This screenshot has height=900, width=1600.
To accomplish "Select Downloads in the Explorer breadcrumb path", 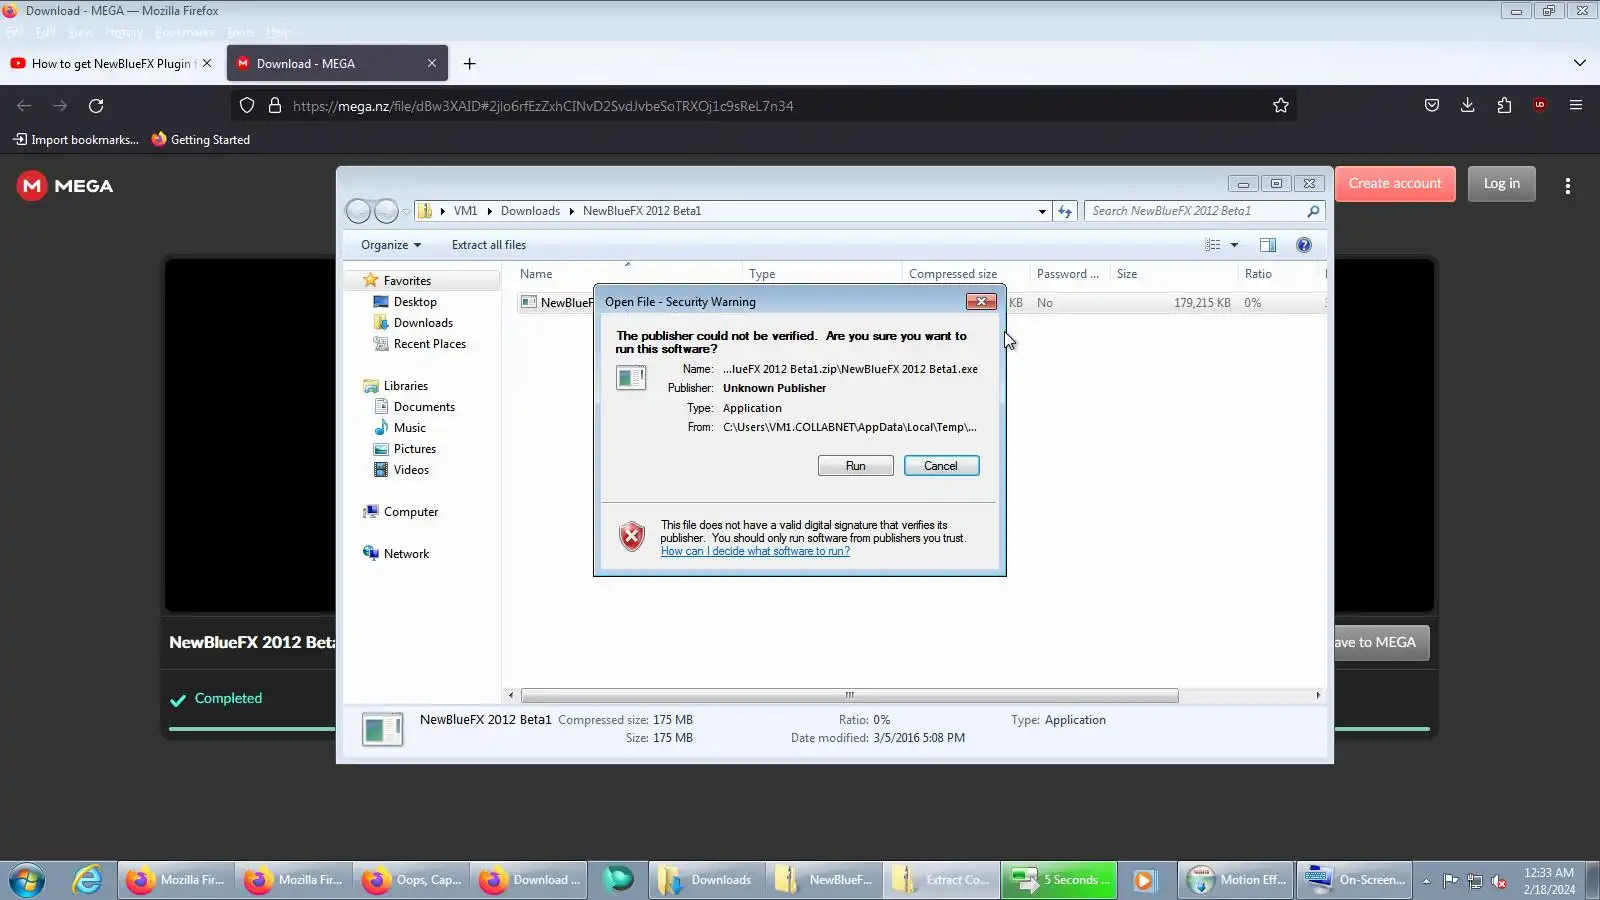I will click(530, 211).
